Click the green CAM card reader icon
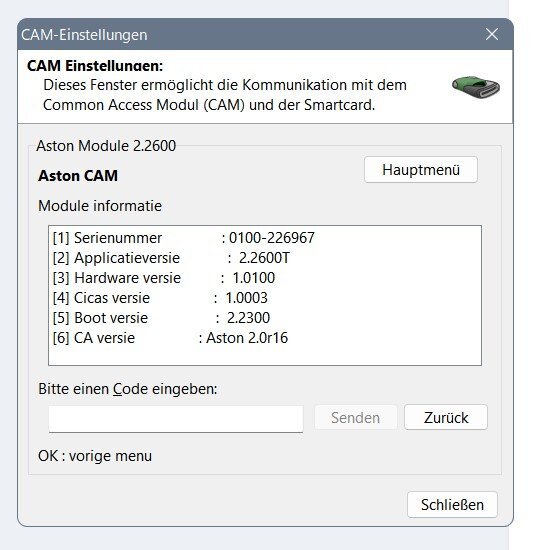Viewport: 546px width, 550px height. [x=476, y=86]
